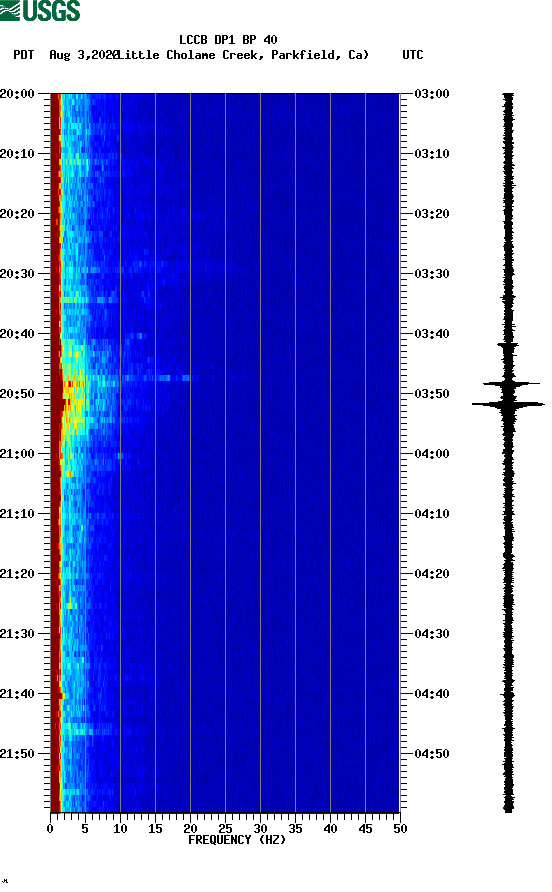The image size is (552, 892).
Task: Click the 04:20 UTC time label
Action: [432, 574]
